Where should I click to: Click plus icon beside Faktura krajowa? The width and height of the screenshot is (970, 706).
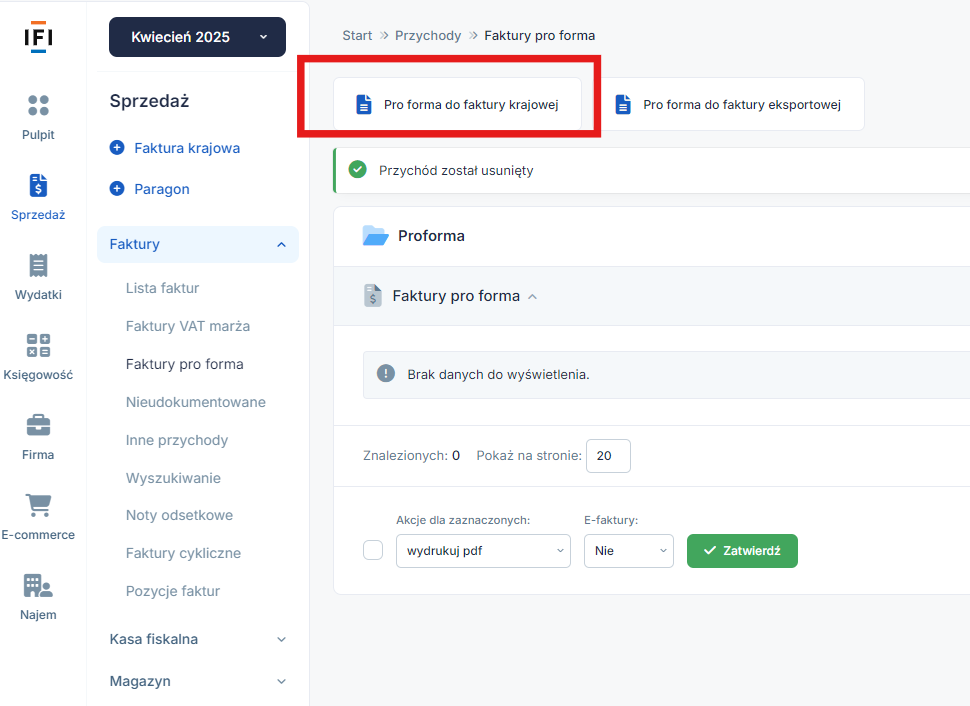[117, 148]
